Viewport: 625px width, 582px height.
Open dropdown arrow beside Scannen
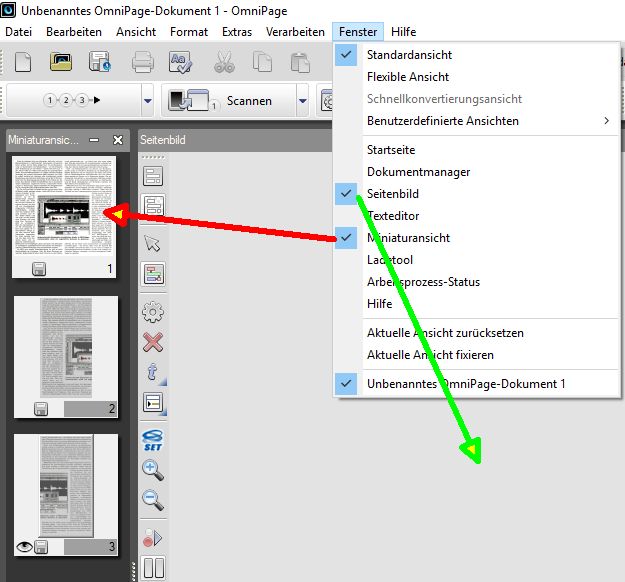click(303, 100)
